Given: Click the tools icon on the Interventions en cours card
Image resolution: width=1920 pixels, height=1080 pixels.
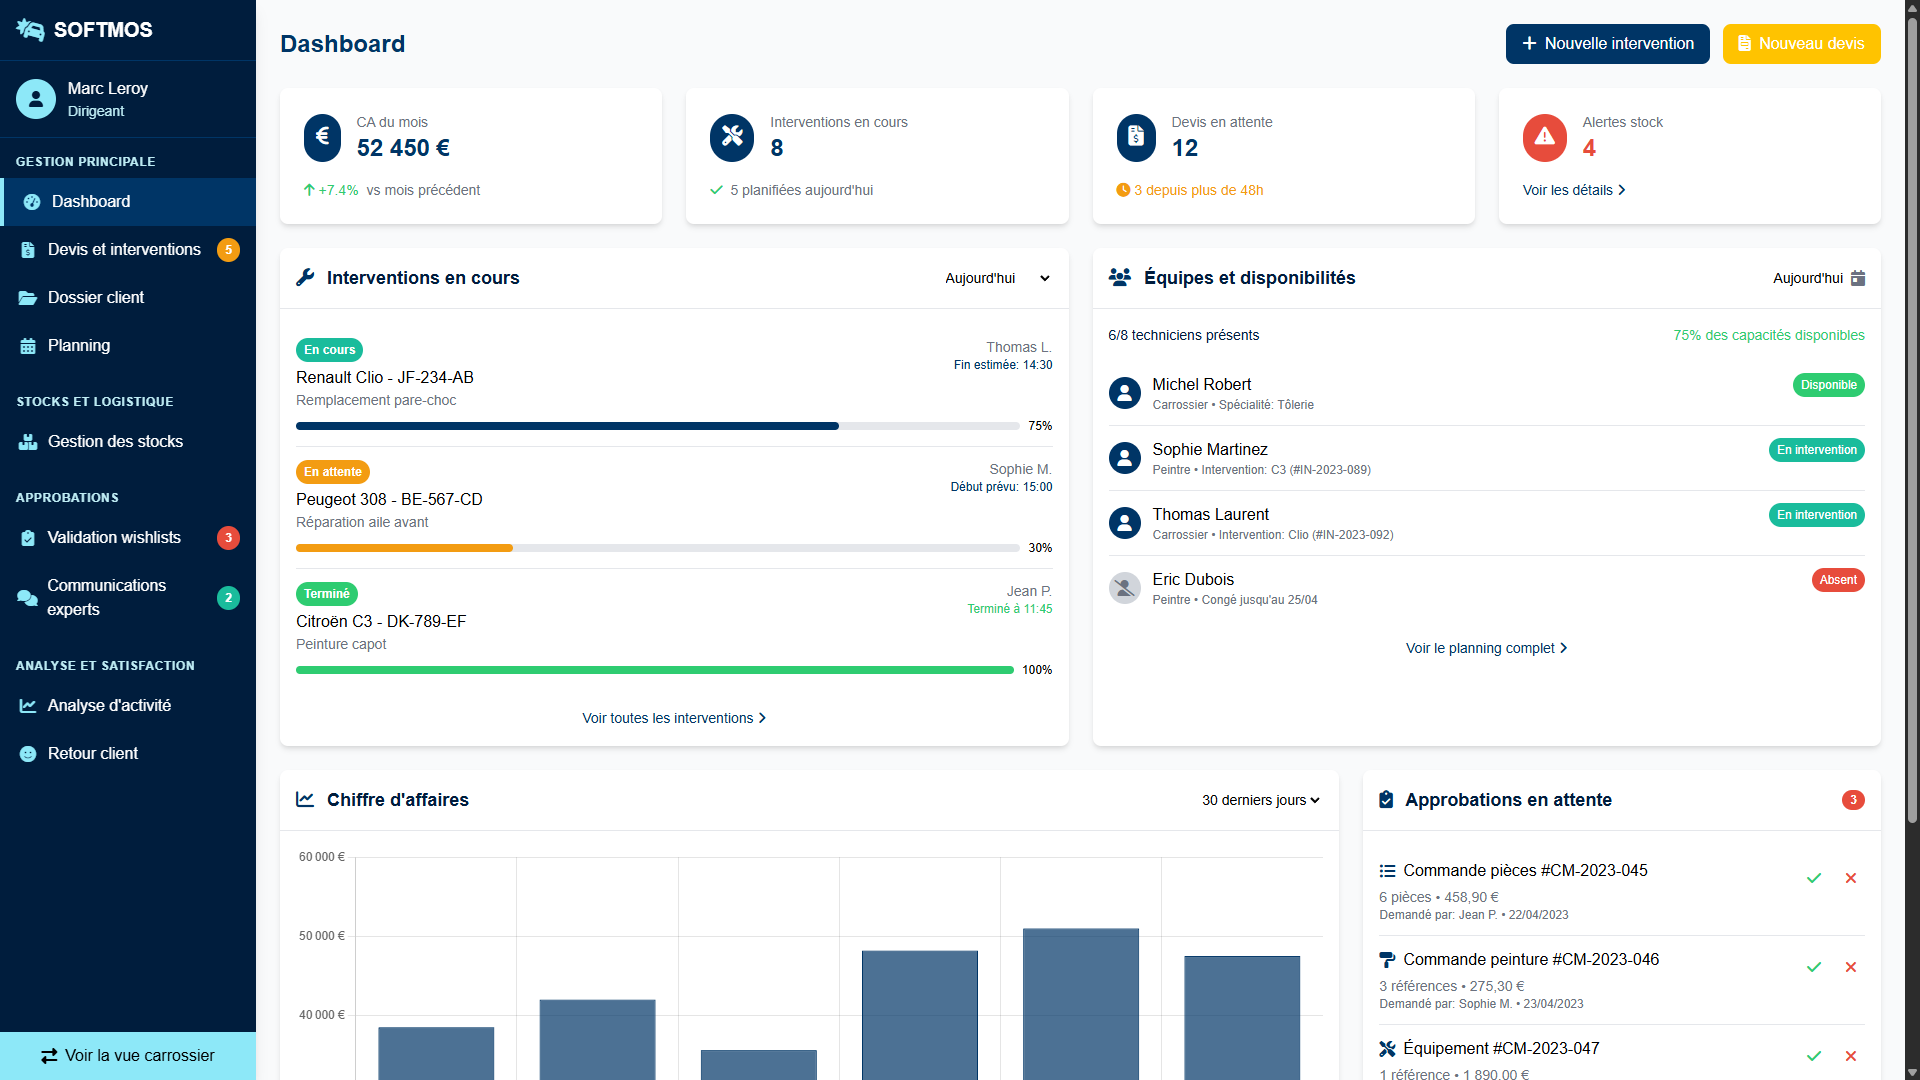Looking at the screenshot, I should (731, 137).
